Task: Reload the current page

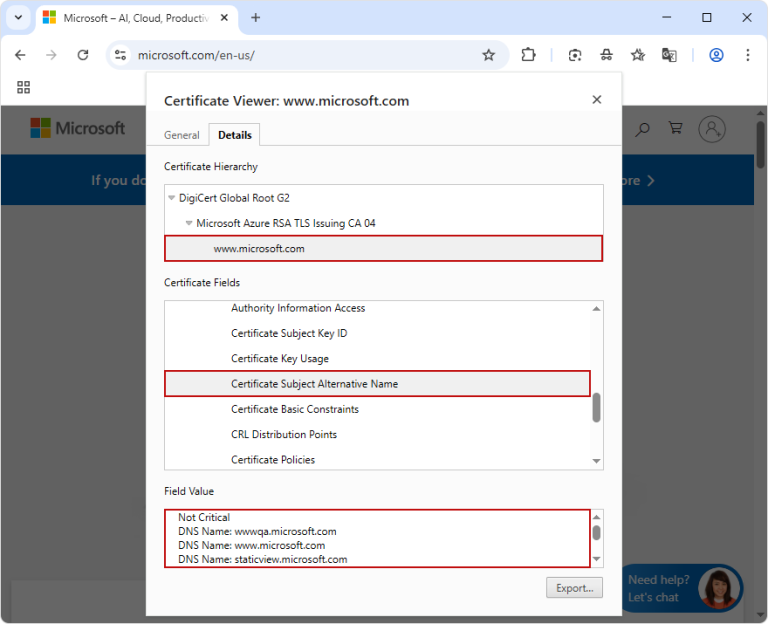Action: coord(83,55)
